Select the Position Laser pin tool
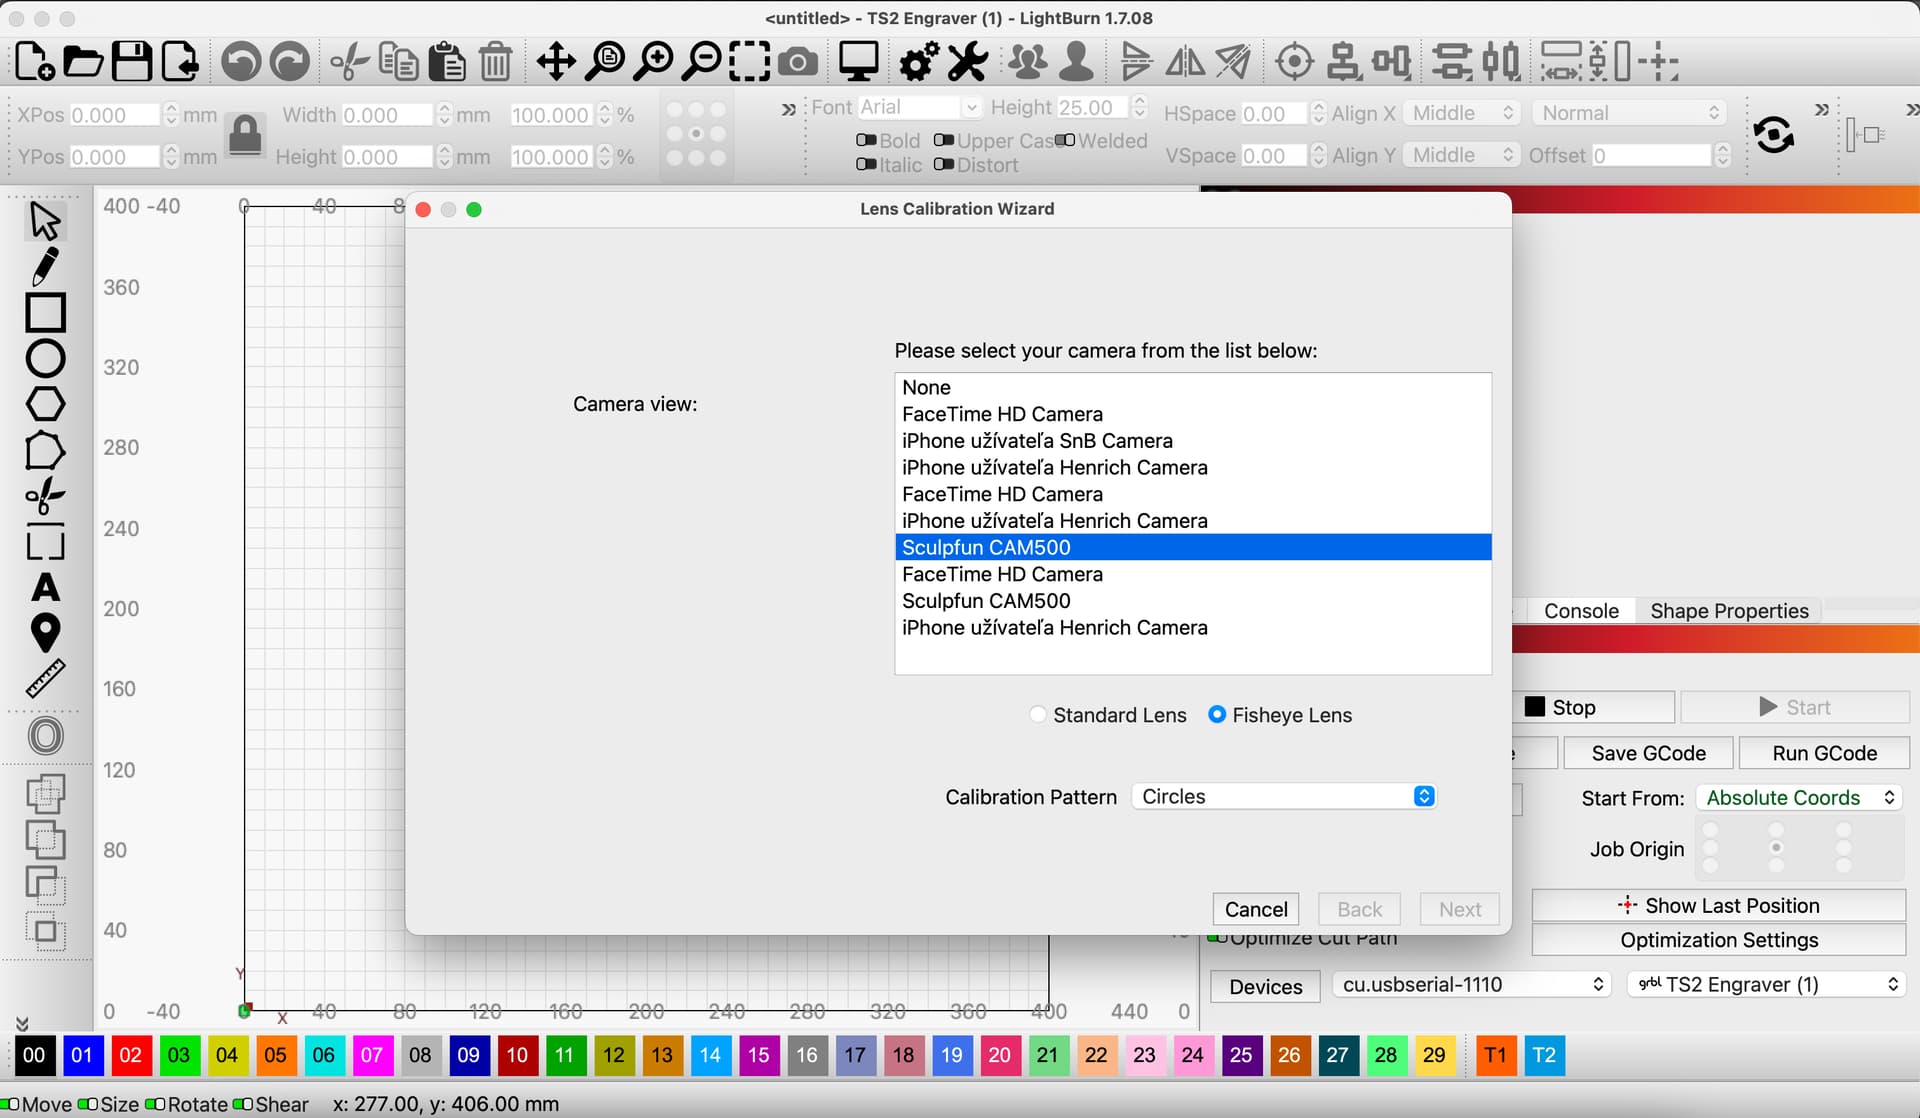1920x1118 pixels. coord(45,633)
